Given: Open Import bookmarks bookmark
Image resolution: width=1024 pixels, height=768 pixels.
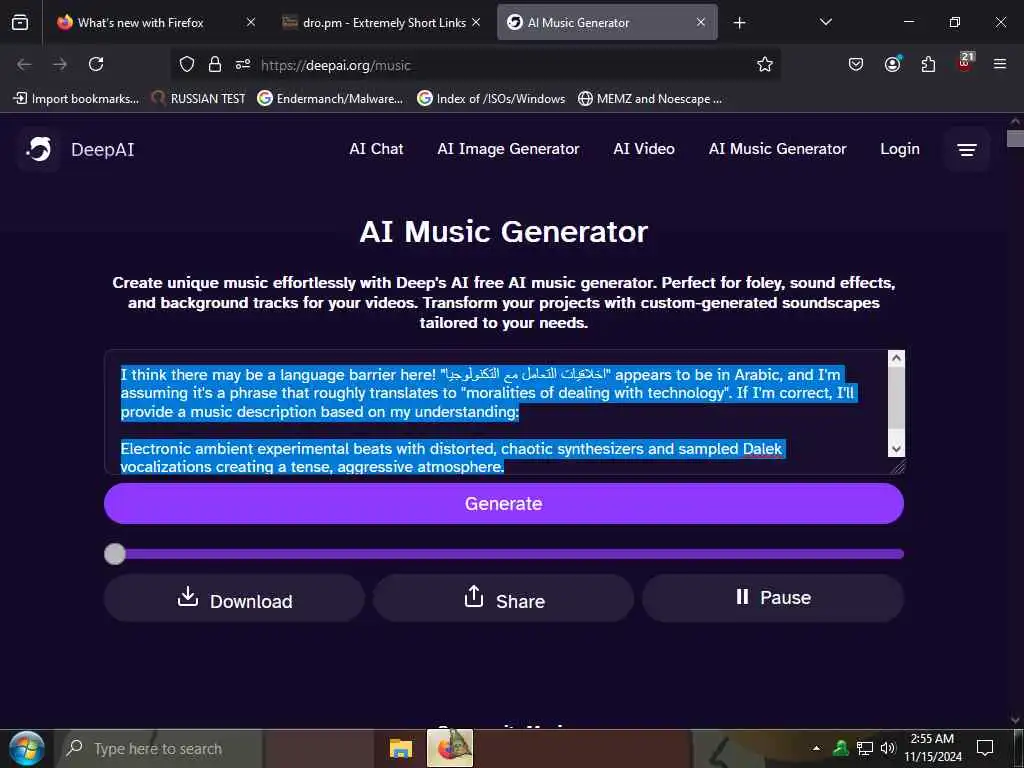Looking at the screenshot, I should pos(76,99).
